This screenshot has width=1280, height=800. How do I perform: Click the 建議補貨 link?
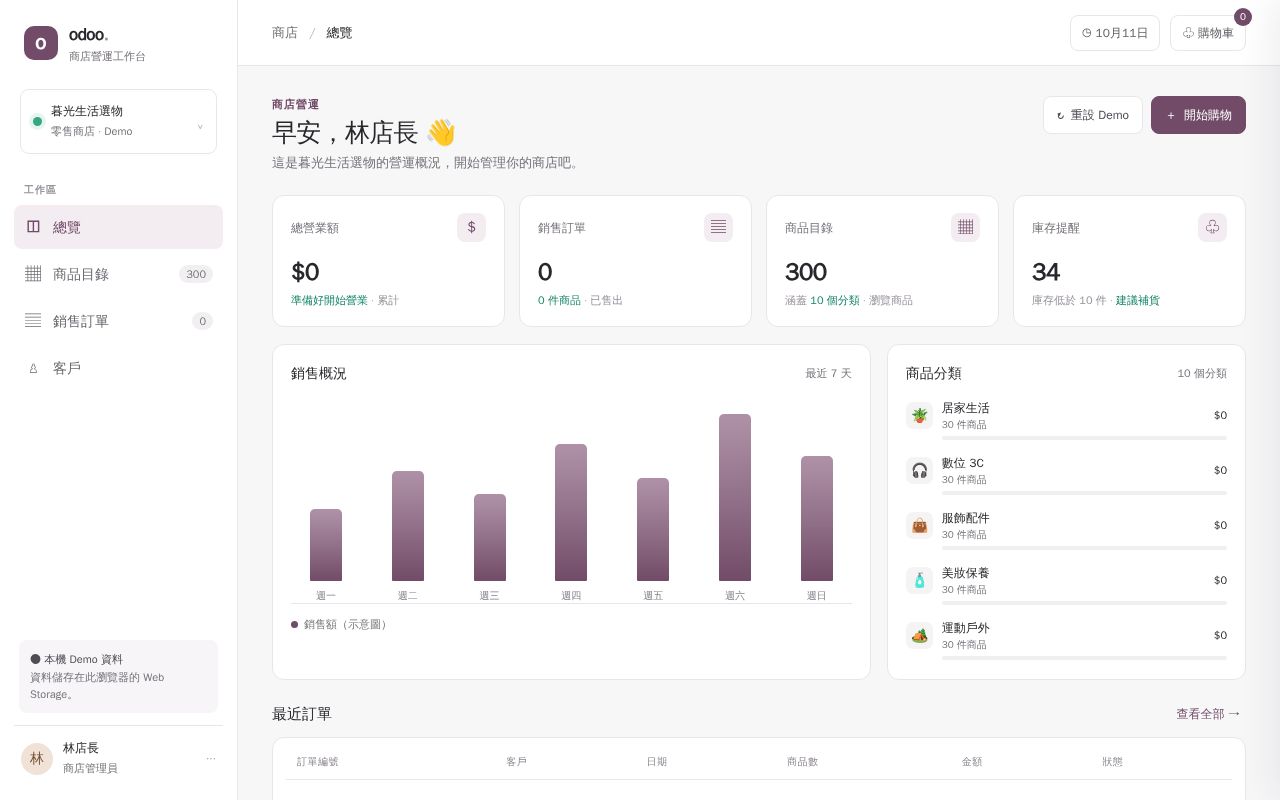click(1138, 300)
